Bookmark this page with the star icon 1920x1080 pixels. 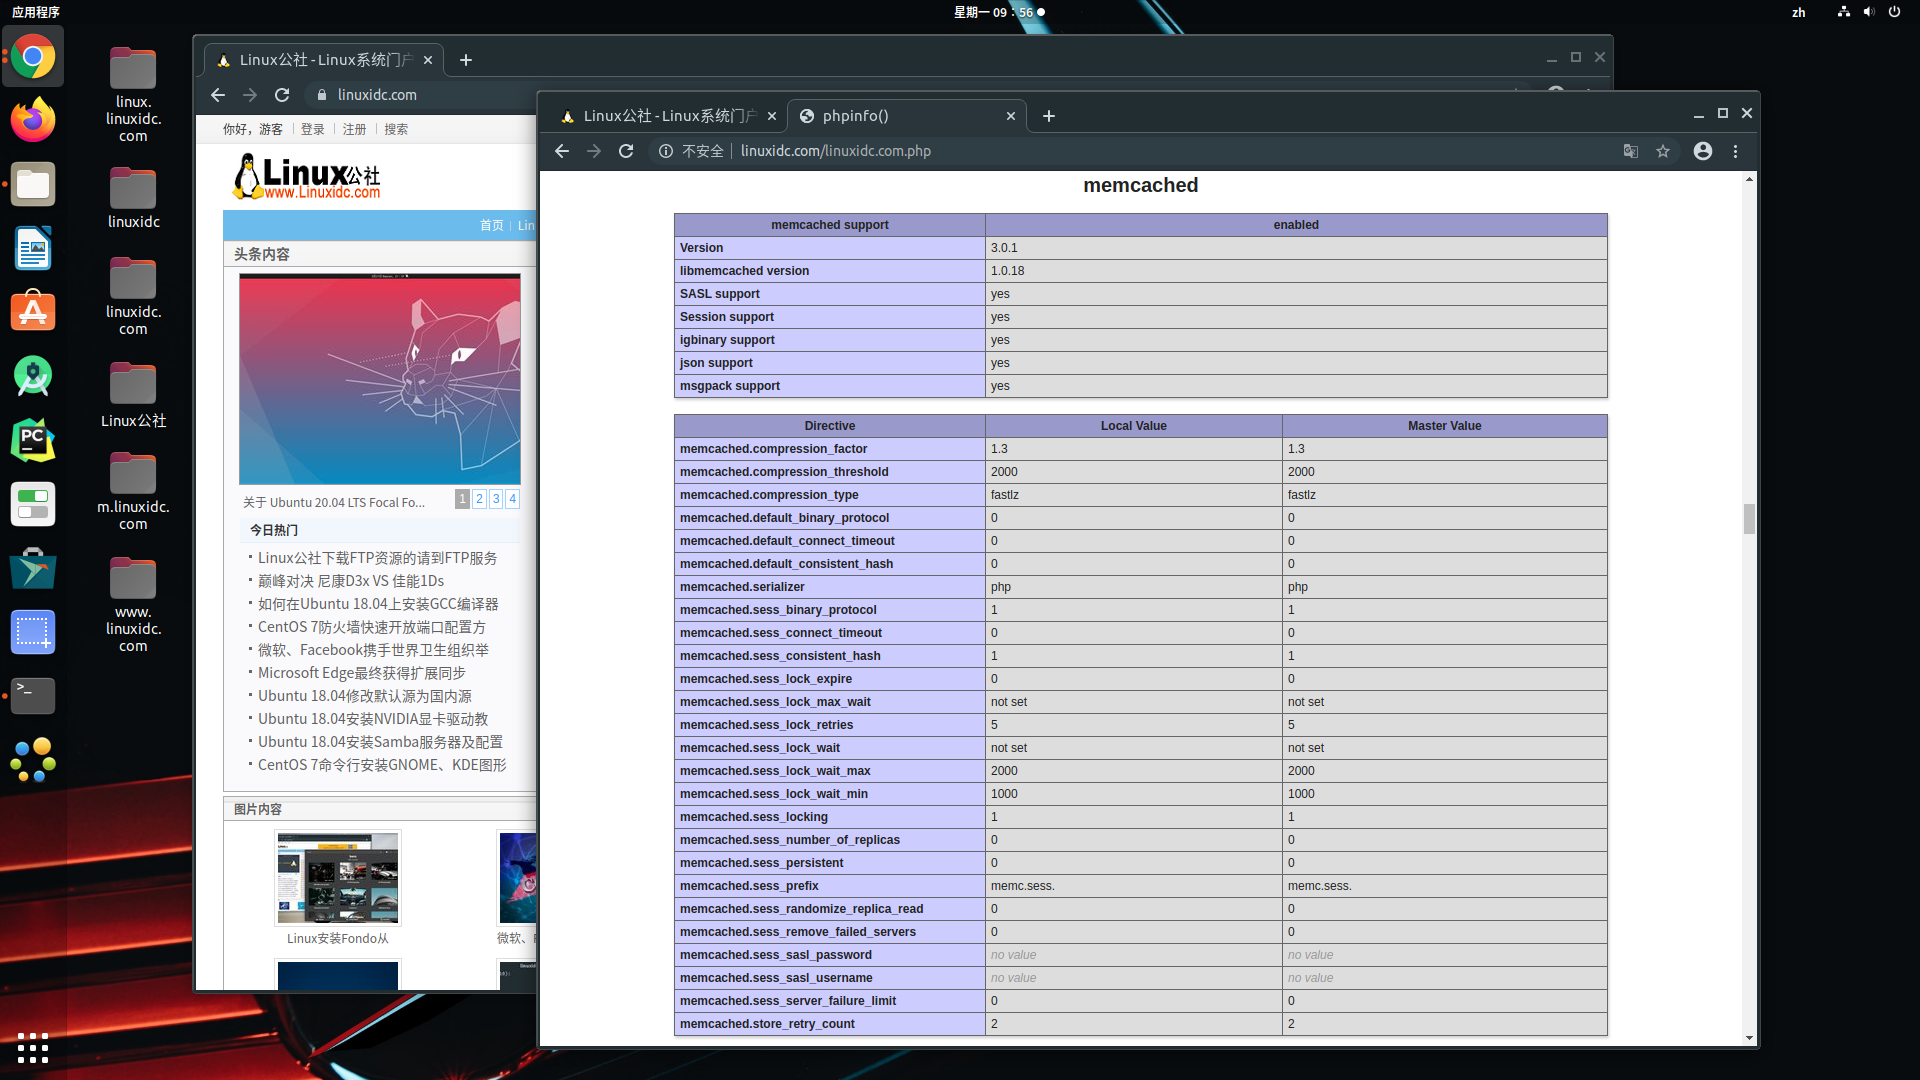[1663, 151]
